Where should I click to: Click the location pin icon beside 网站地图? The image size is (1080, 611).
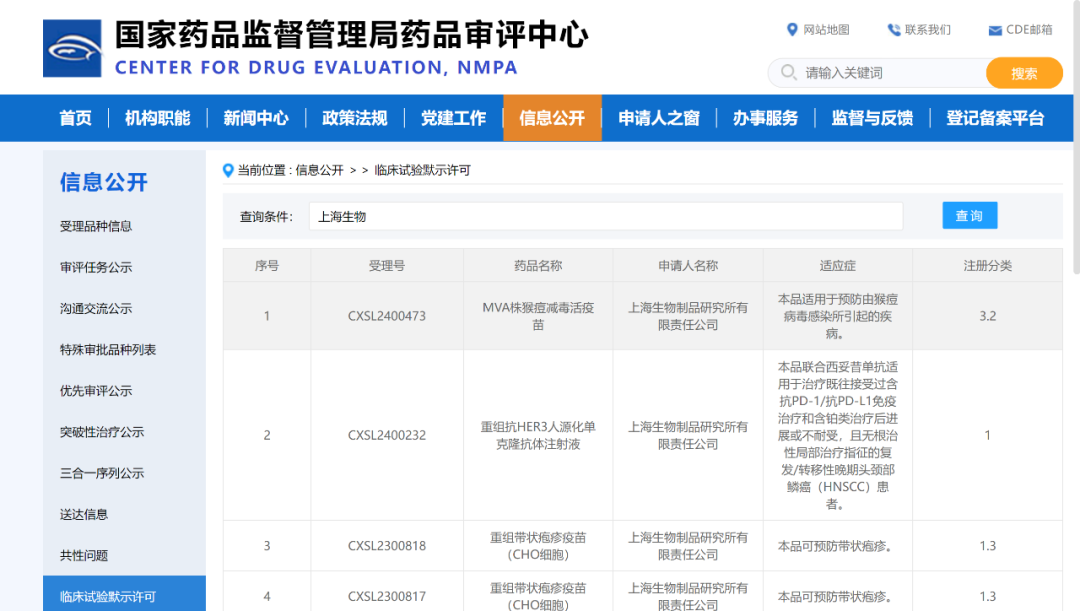click(793, 30)
